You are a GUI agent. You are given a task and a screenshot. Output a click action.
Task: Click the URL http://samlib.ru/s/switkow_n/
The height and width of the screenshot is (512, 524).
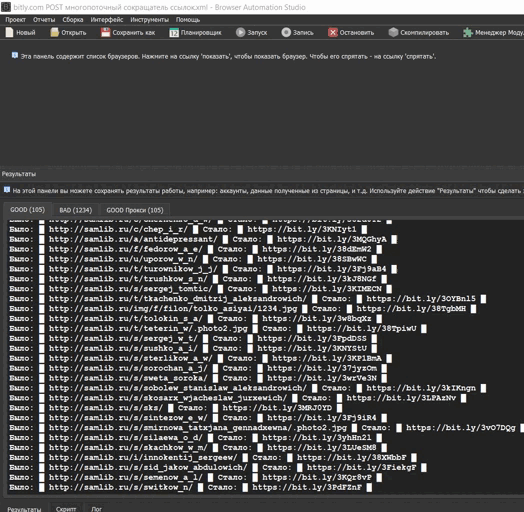pos(121,487)
